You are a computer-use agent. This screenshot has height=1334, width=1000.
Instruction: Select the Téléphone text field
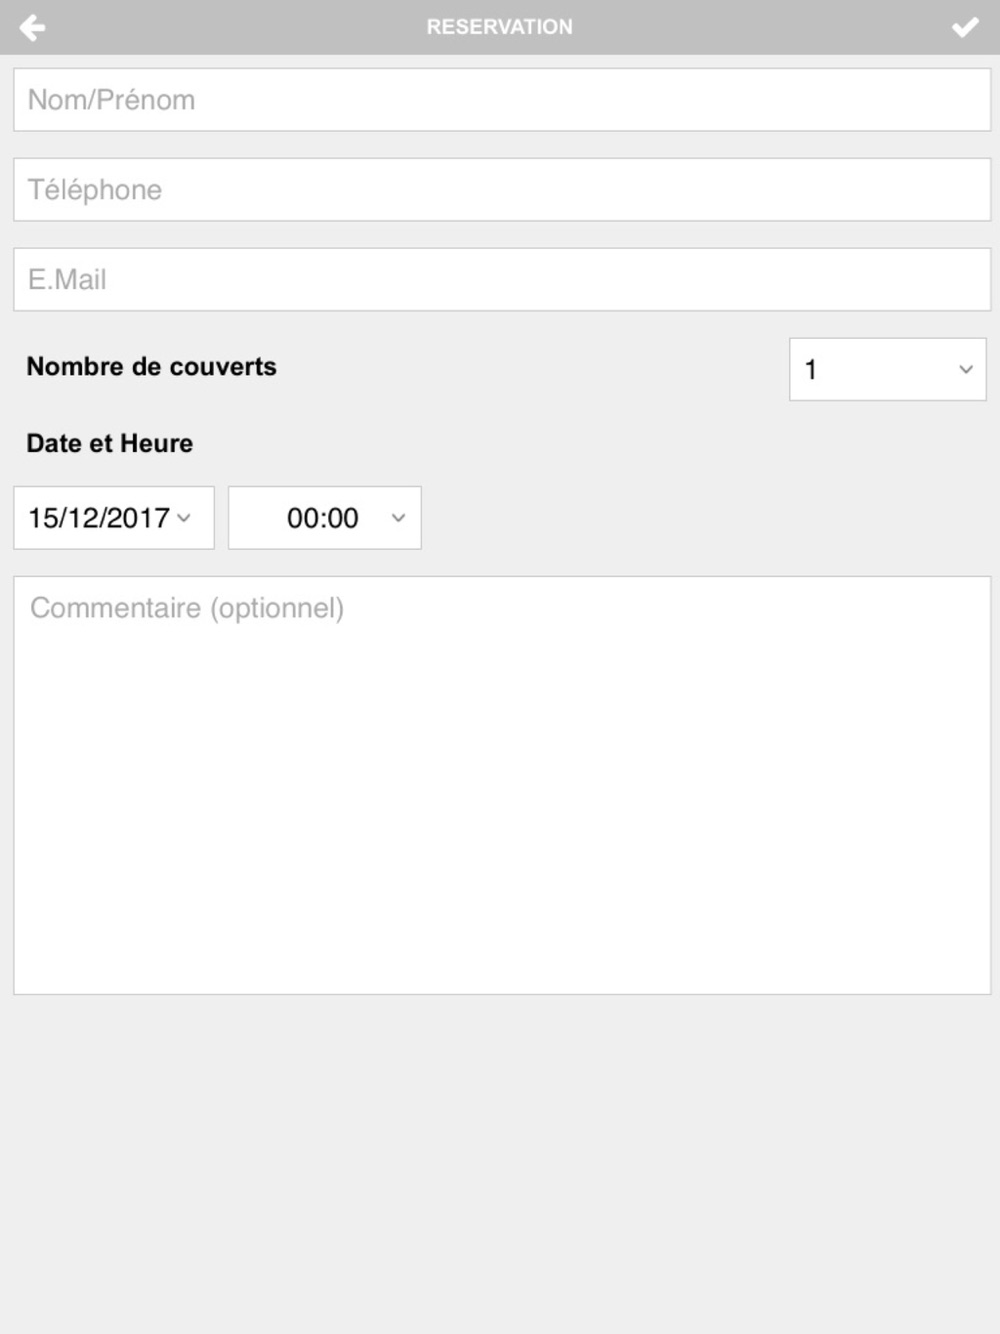click(x=502, y=190)
